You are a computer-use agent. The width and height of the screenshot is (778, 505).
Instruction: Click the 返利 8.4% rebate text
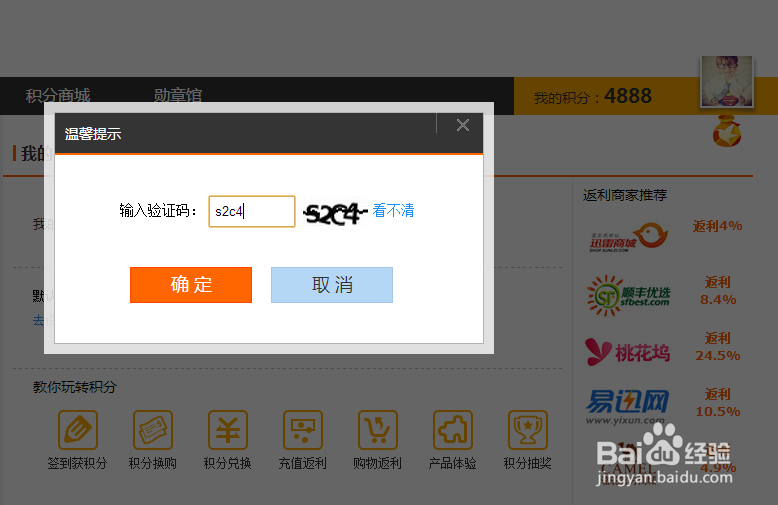tap(718, 291)
